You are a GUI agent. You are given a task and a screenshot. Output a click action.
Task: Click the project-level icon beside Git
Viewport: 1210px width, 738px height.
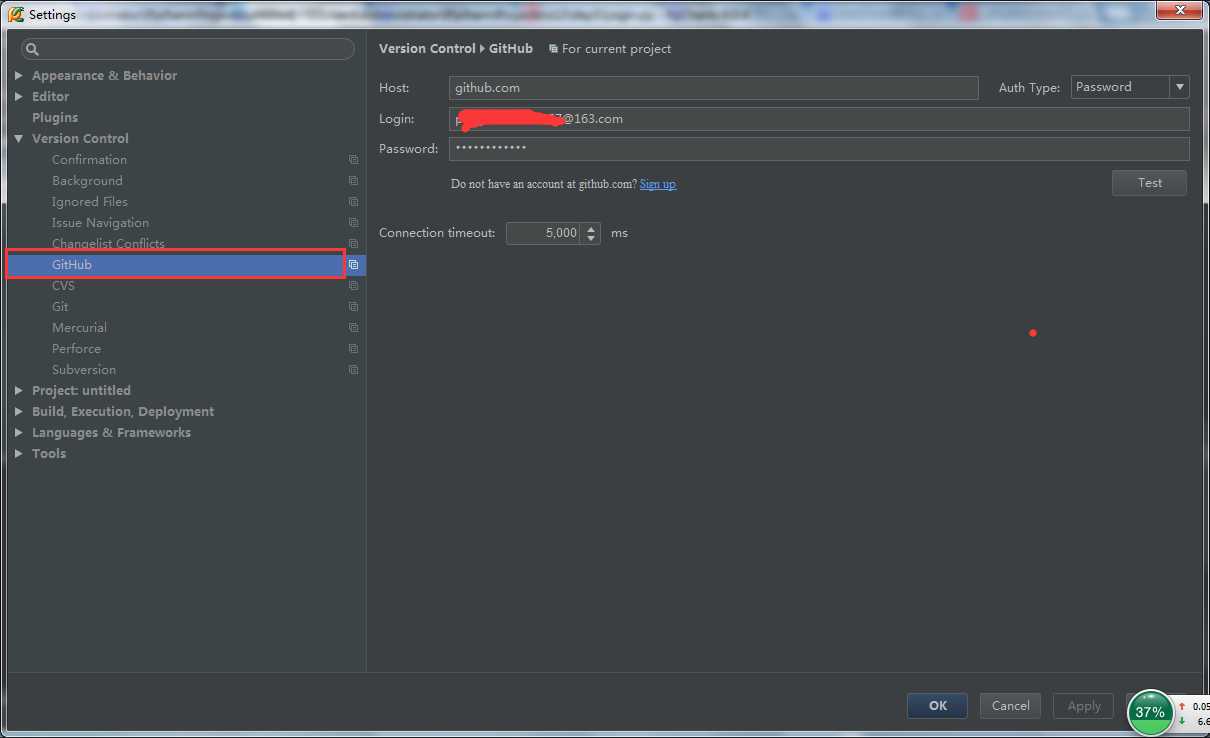coord(353,307)
